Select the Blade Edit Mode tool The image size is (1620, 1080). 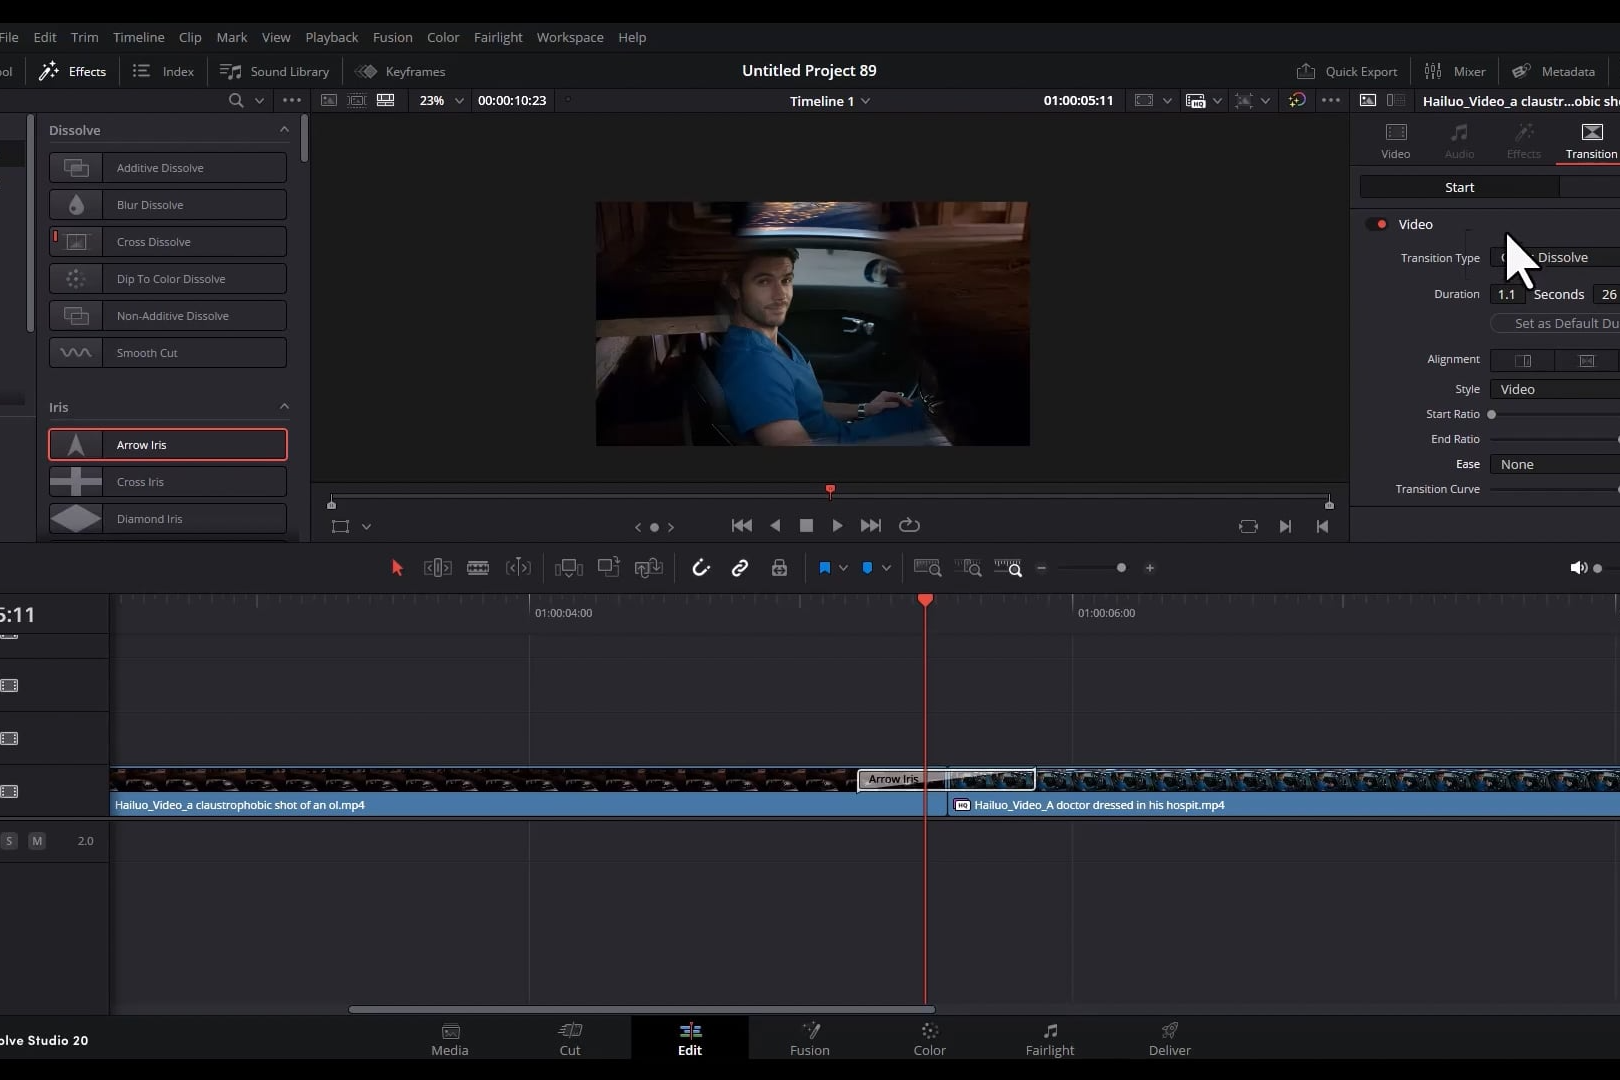click(x=478, y=568)
